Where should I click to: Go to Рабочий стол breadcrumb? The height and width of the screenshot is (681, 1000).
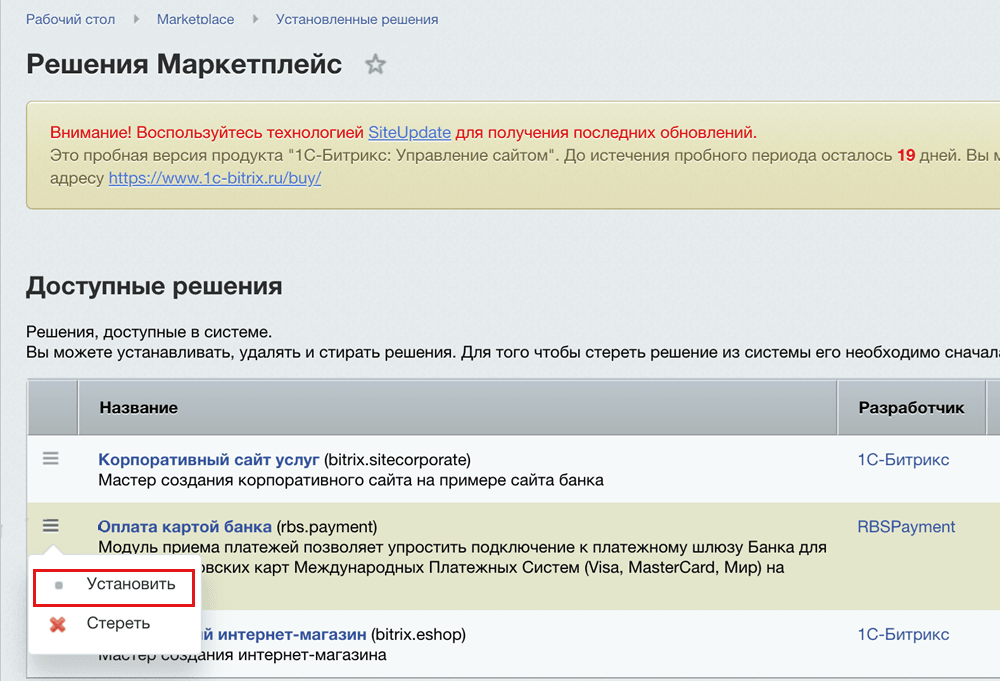[70, 19]
